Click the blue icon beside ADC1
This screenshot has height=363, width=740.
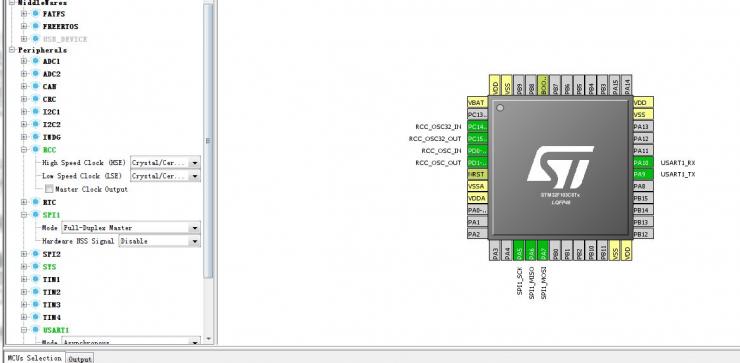pos(35,61)
